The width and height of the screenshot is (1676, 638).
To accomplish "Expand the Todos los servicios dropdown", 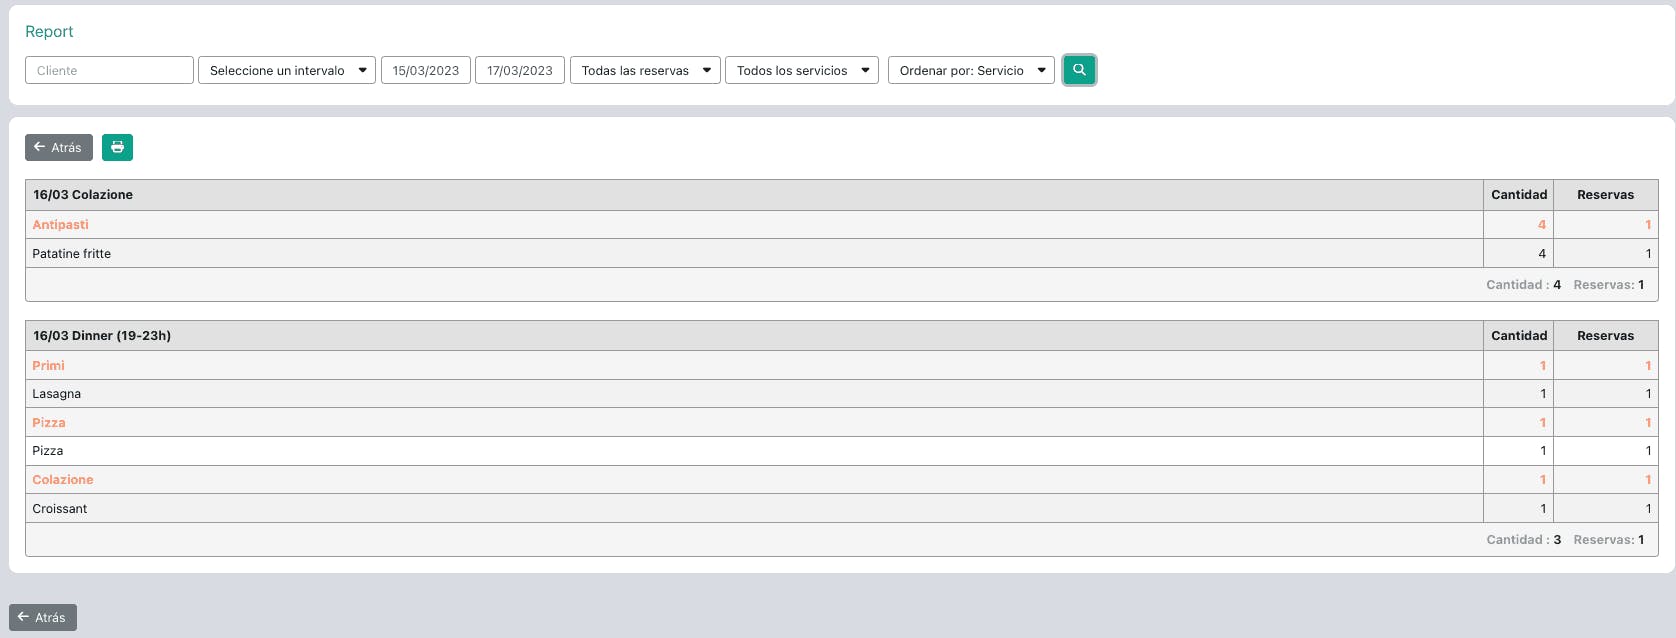I will pyautogui.click(x=802, y=70).
